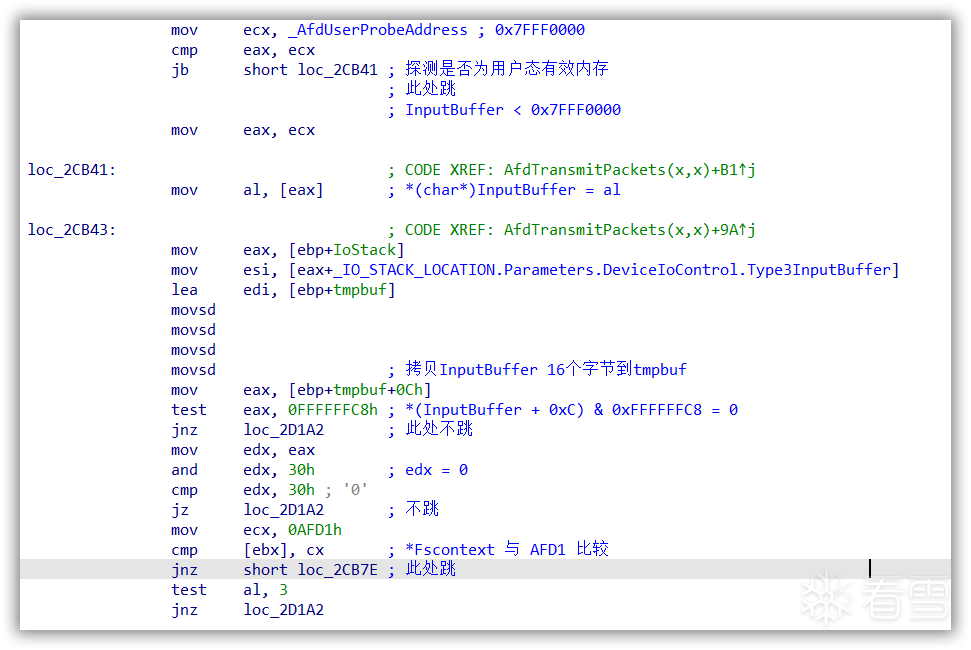Image resolution: width=971 pixels, height=650 pixels.
Task: Click the comment '拷贝InputBuffer 16个字节到tmpbuf'
Action: click(546, 370)
